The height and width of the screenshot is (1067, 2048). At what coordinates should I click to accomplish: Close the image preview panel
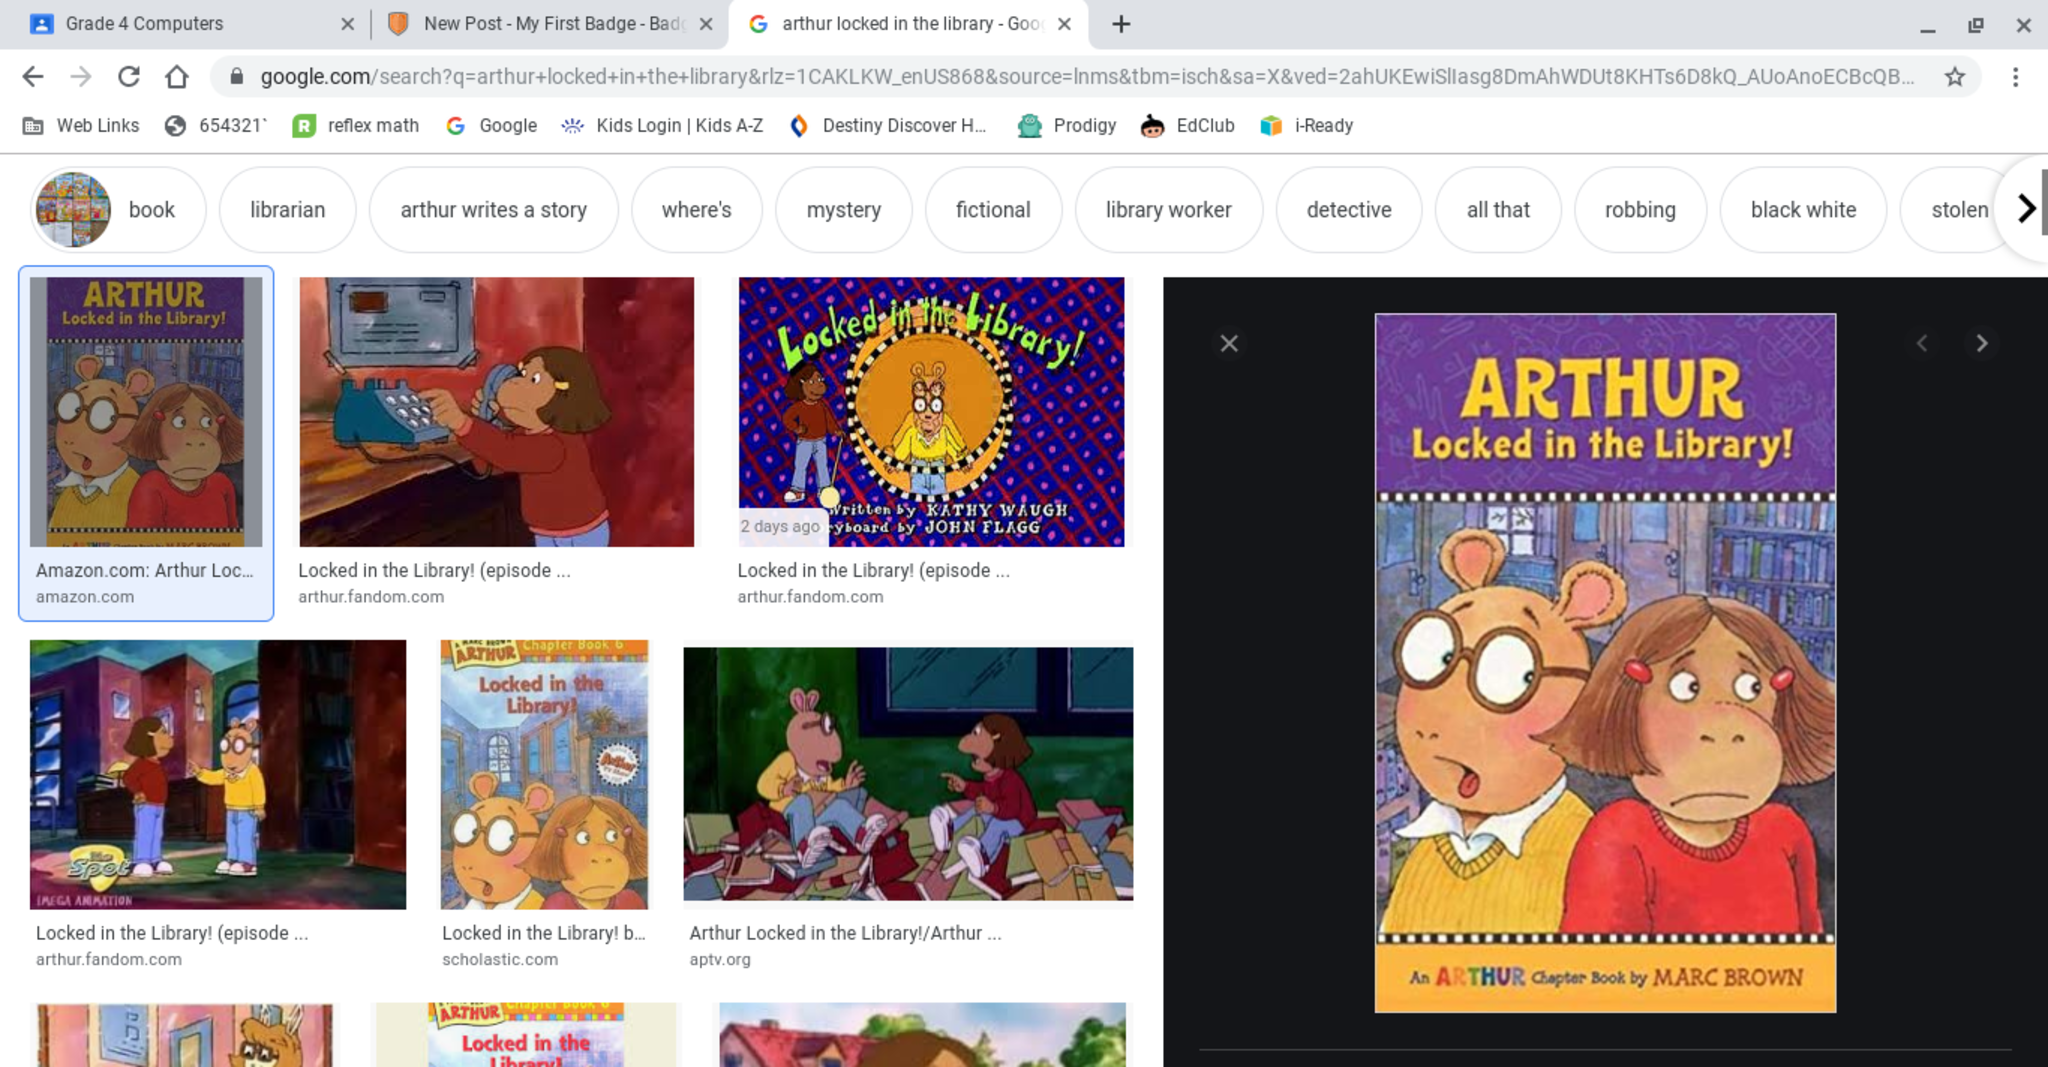coord(1229,344)
